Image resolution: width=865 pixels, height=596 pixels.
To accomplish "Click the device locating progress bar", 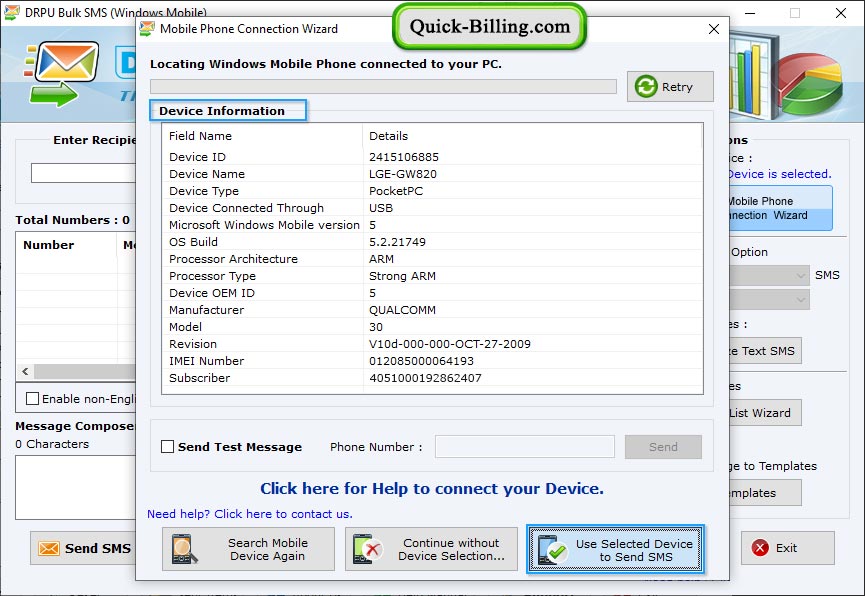I will [x=383, y=86].
